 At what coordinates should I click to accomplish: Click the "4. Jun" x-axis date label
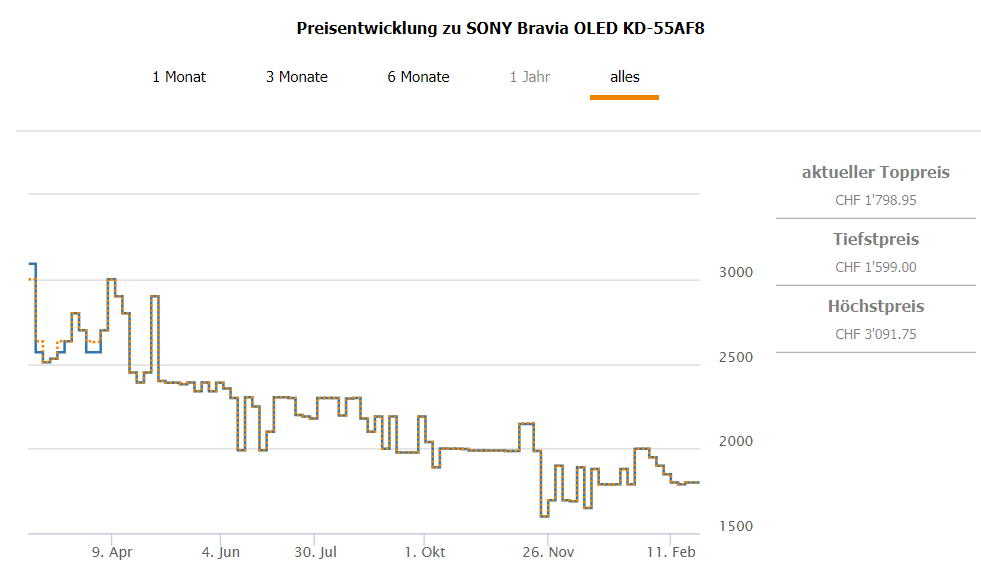point(221,552)
